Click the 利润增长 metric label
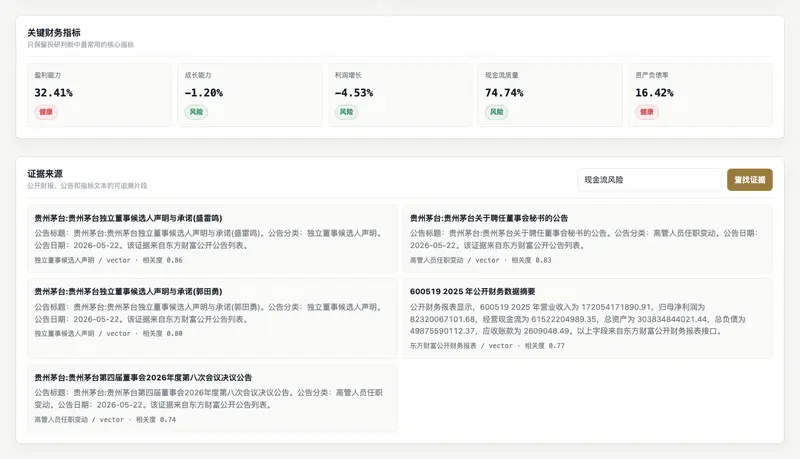This screenshot has height=459, width=800. click(348, 75)
